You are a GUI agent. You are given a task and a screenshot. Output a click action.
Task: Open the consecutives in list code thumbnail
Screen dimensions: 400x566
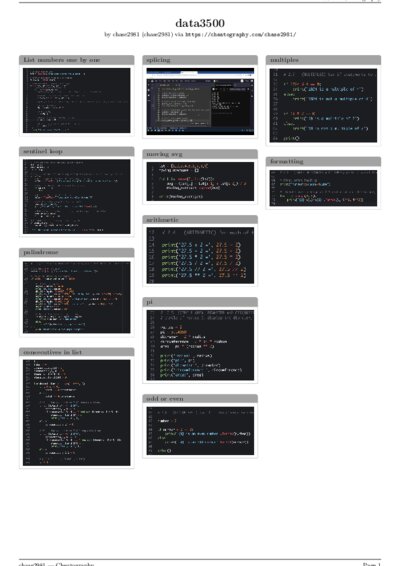click(77, 413)
